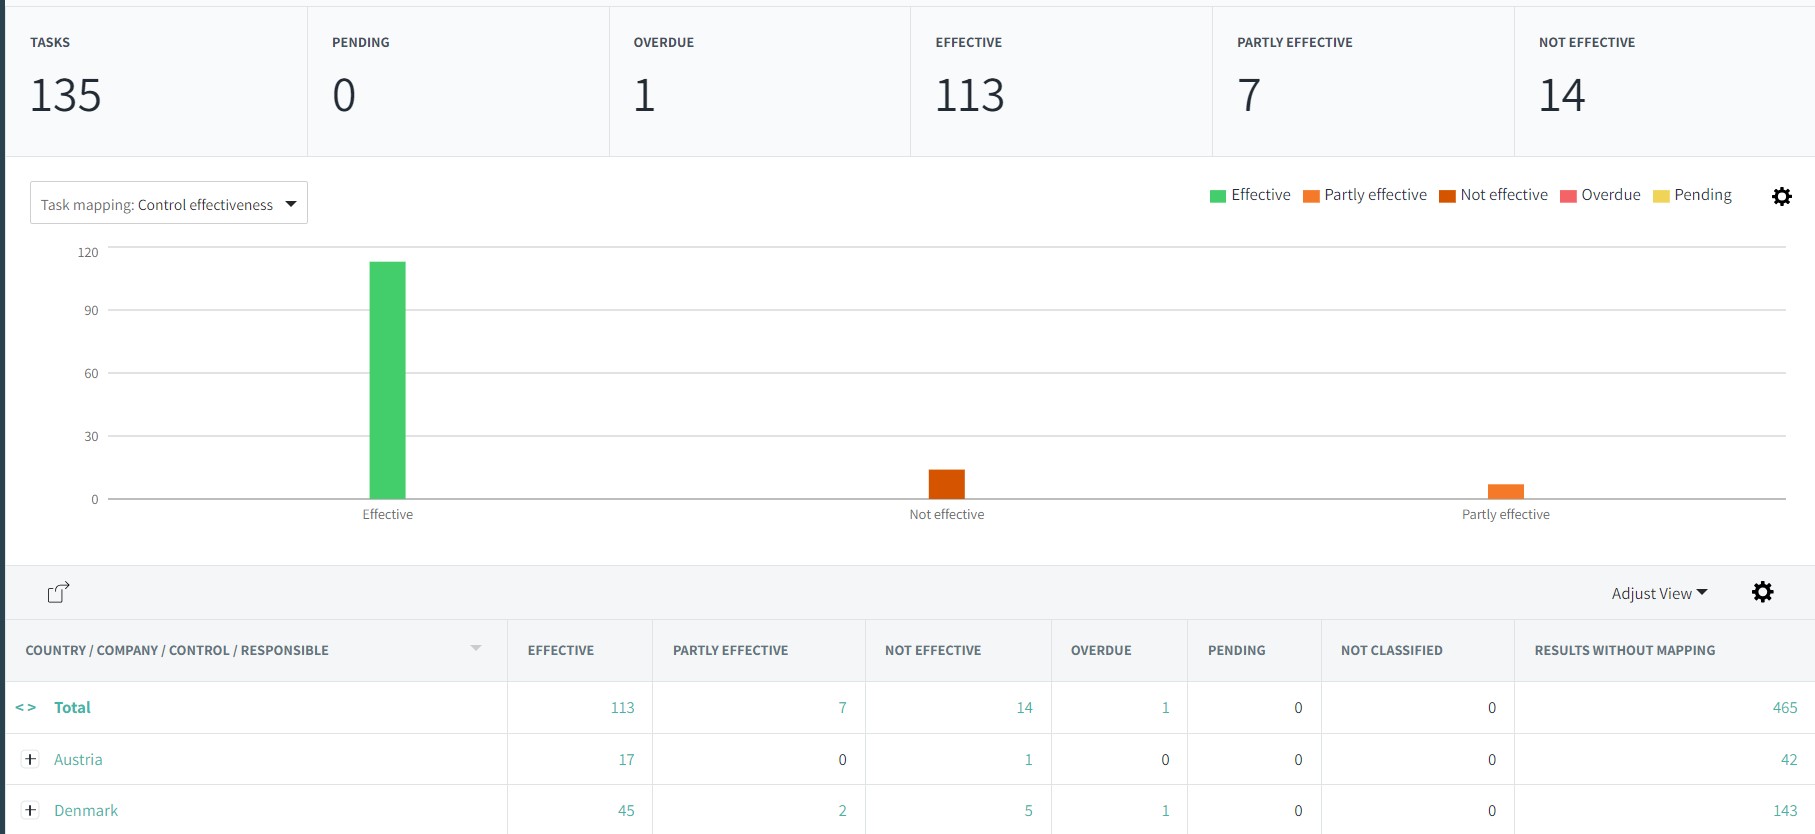This screenshot has width=1815, height=834.
Task: Click the Not effective chart bar
Action: (x=946, y=484)
